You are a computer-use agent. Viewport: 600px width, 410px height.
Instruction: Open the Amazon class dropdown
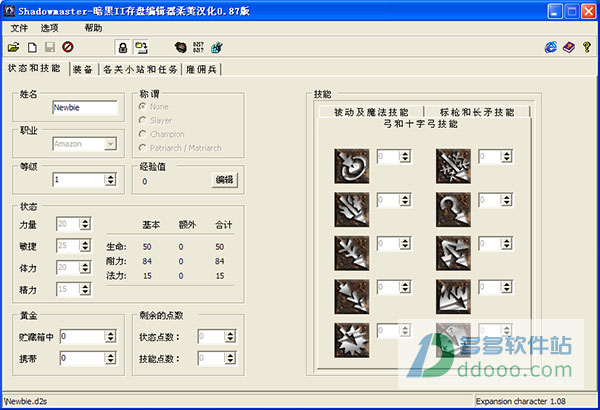pyautogui.click(x=110, y=144)
